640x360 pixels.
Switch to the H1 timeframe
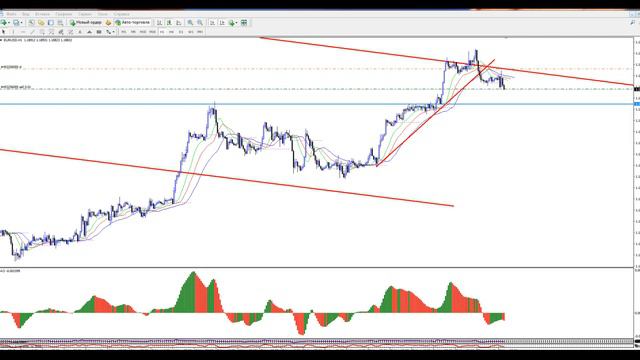[x=162, y=32]
